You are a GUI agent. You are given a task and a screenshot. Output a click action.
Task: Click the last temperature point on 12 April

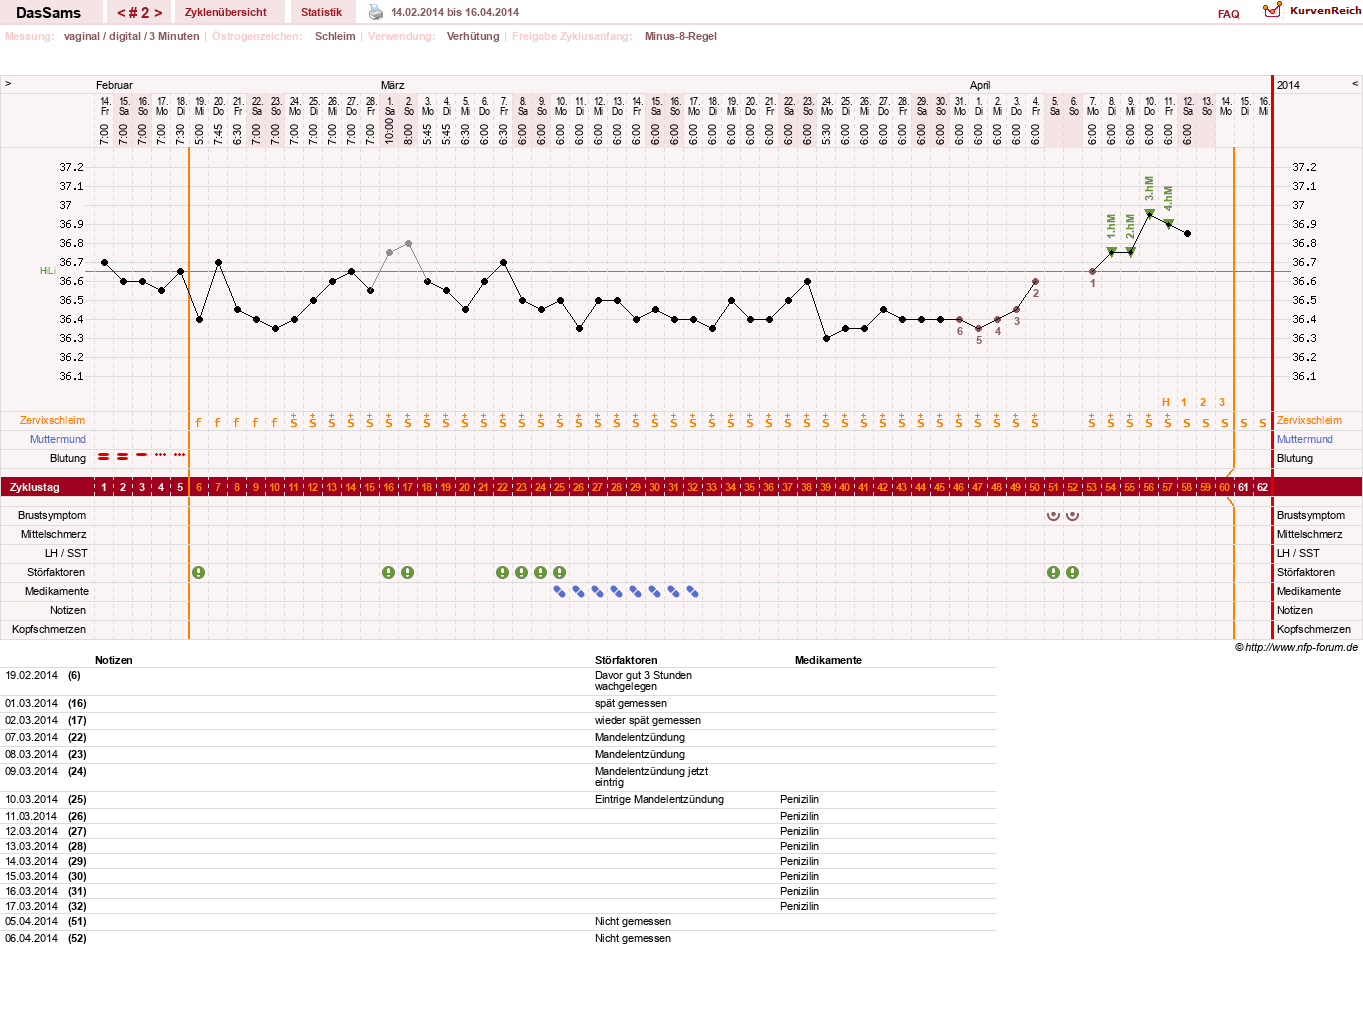click(1187, 233)
